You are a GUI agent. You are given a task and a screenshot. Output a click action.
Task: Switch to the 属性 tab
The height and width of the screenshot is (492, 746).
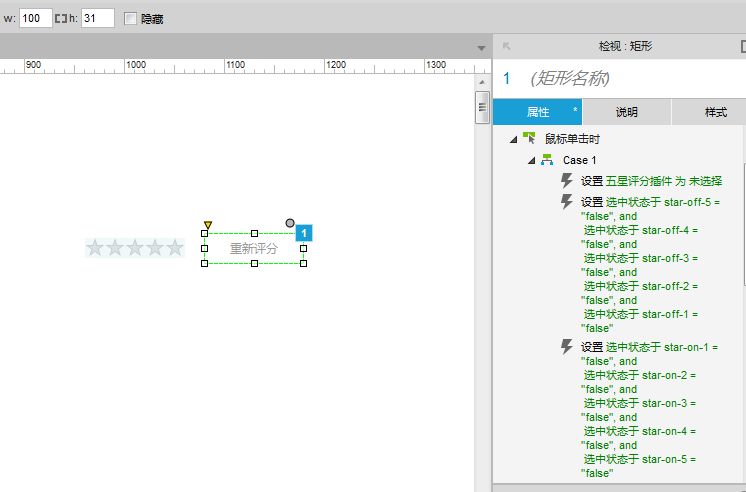(537, 112)
